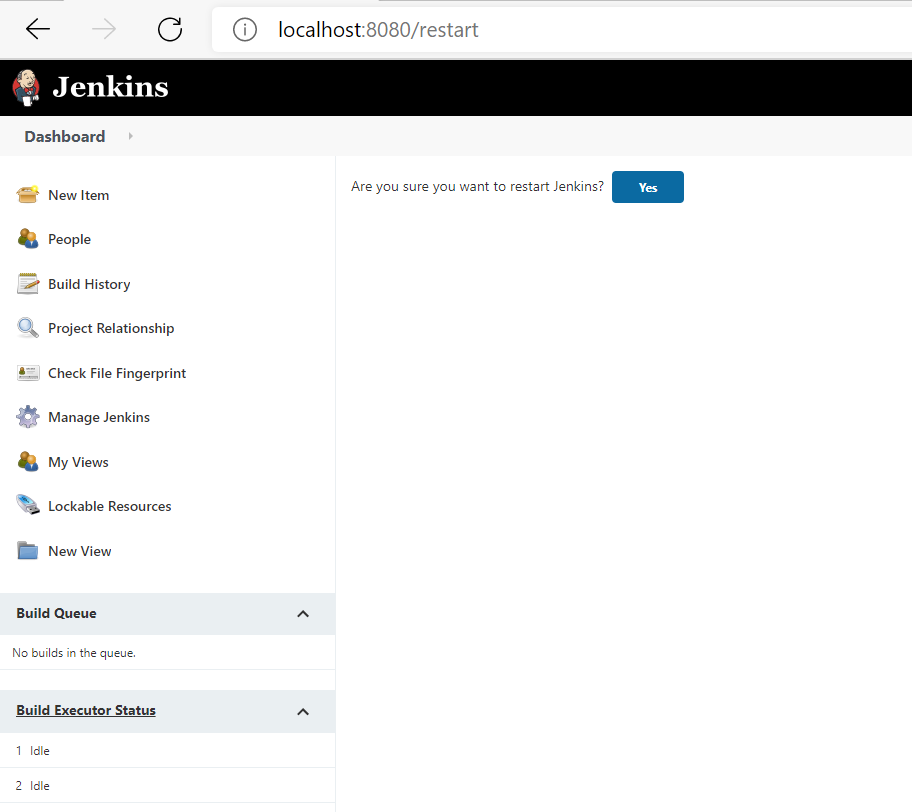The width and height of the screenshot is (912, 812).
Task: Open Project Relationship via its magnifier icon
Action: 28,328
